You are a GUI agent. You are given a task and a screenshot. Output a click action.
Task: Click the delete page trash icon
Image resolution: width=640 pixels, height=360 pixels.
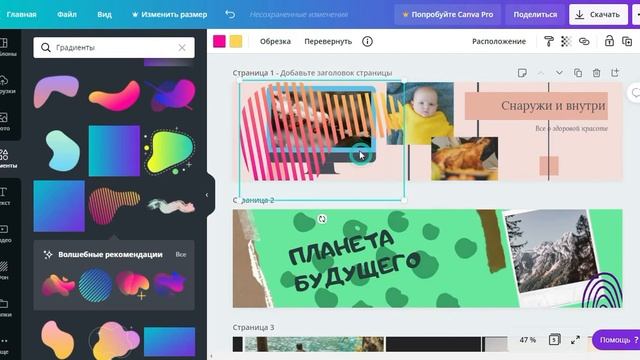[596, 73]
